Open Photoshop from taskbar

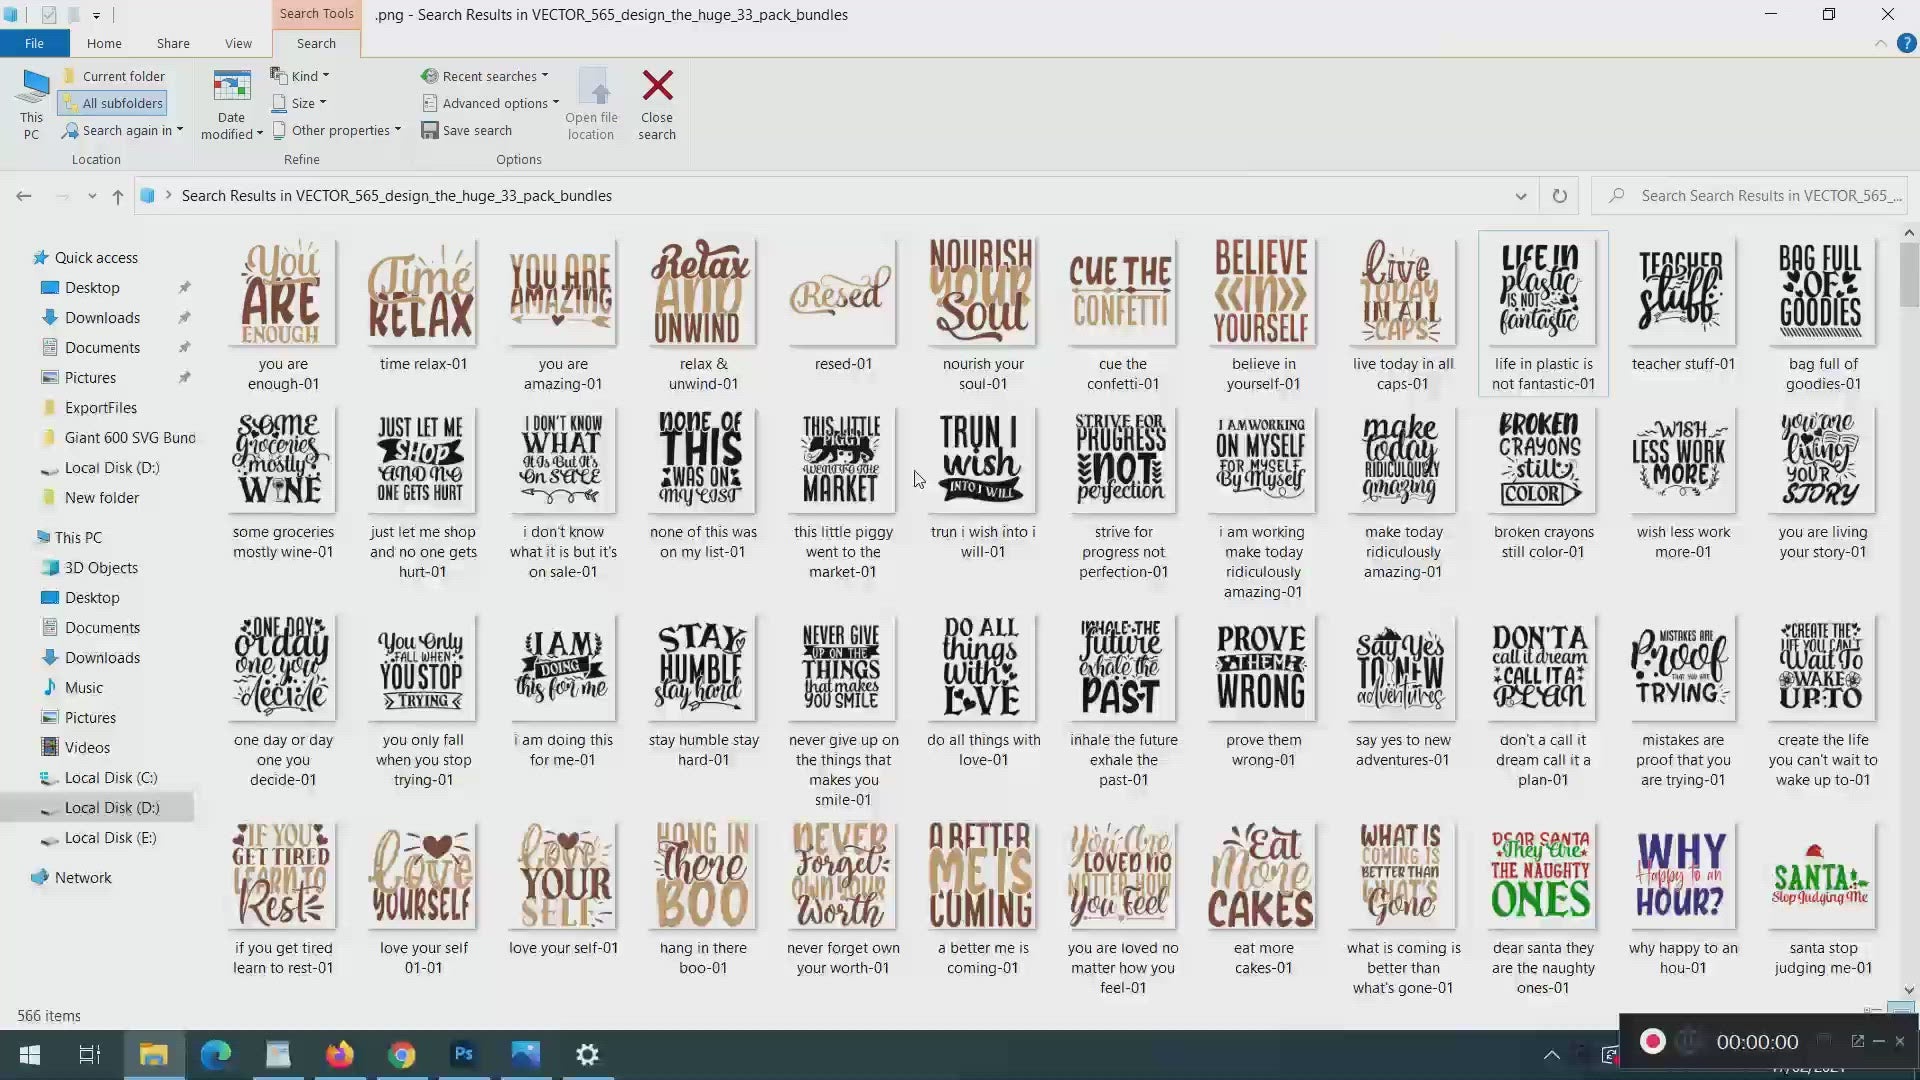(463, 1054)
